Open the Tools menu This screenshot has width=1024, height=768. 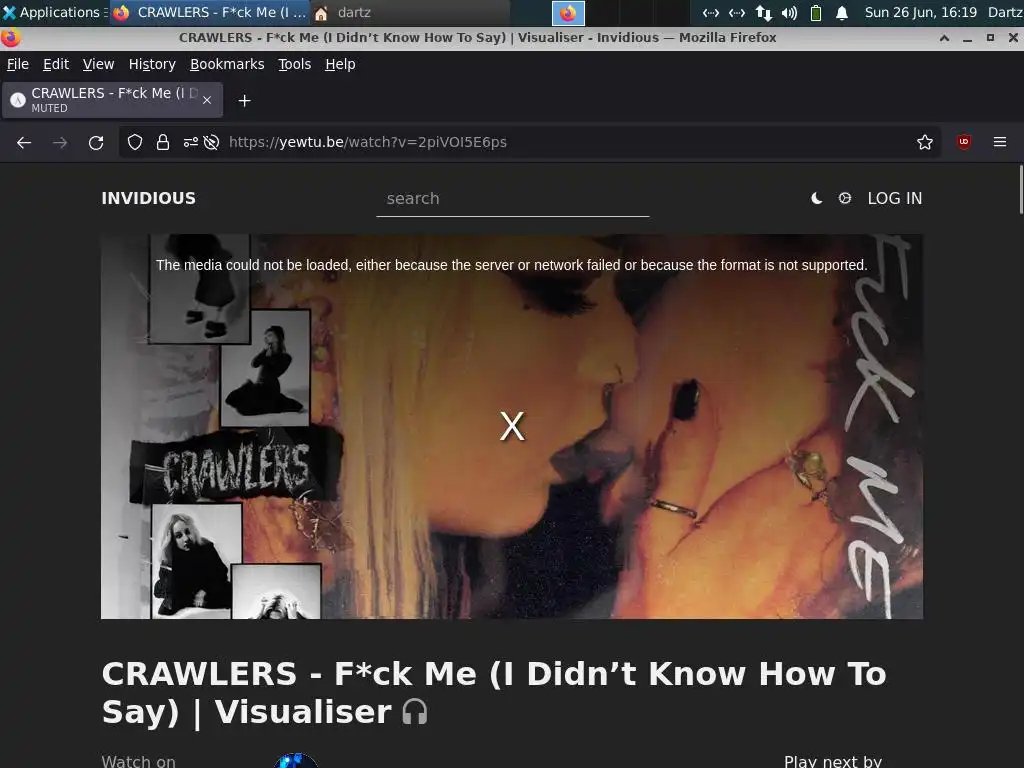click(x=295, y=64)
